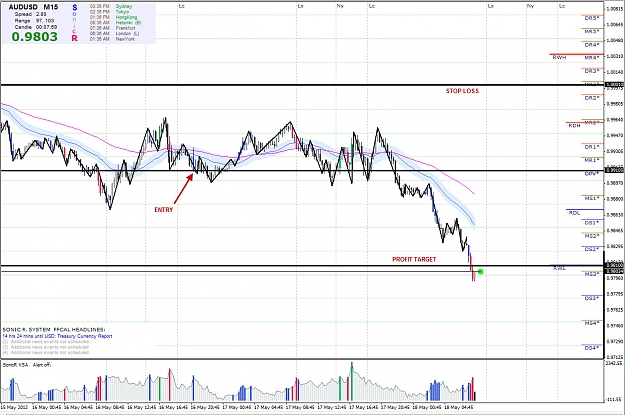
Task: Click the 0.97960 price axis value
Action: point(615,278)
